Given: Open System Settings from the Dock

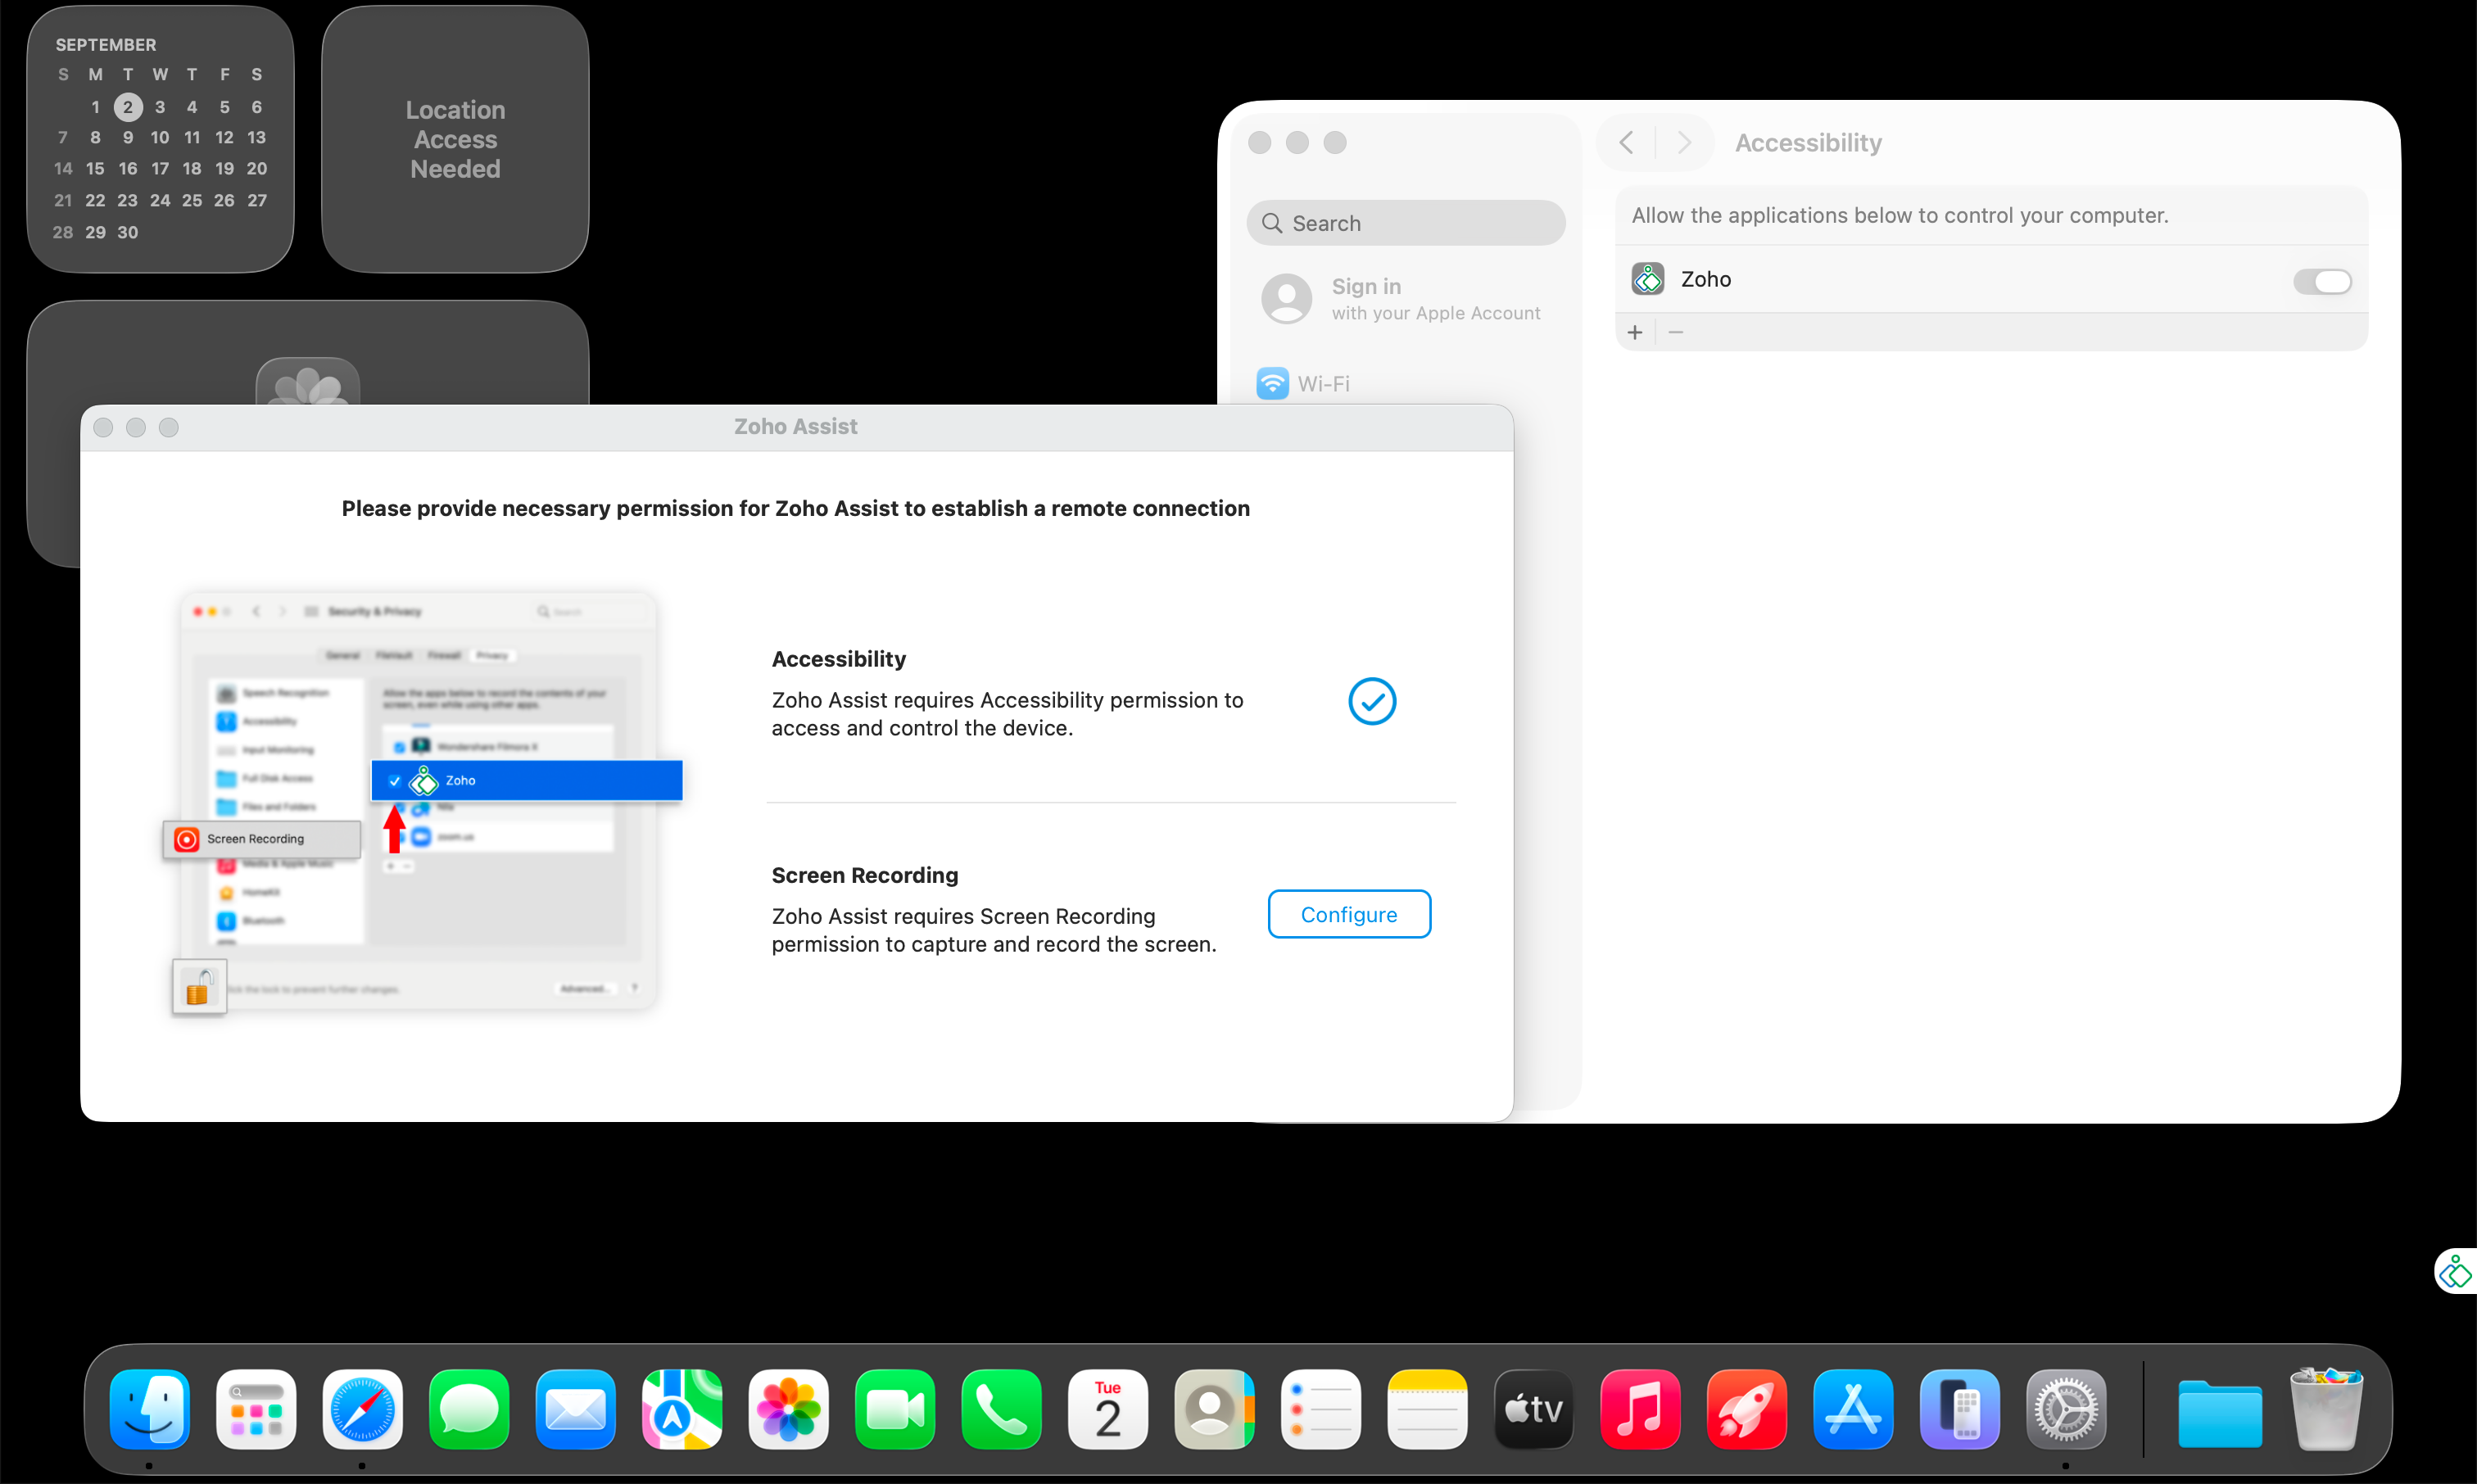Looking at the screenshot, I should 2065,1410.
